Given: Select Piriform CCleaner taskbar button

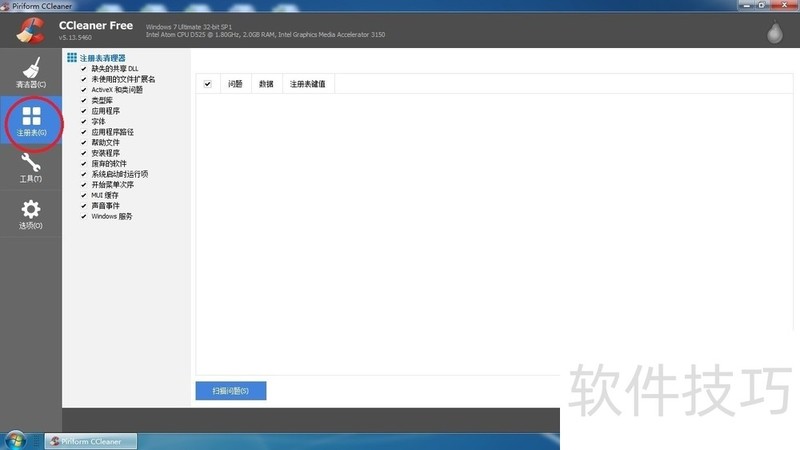Looking at the screenshot, I should (91, 441).
